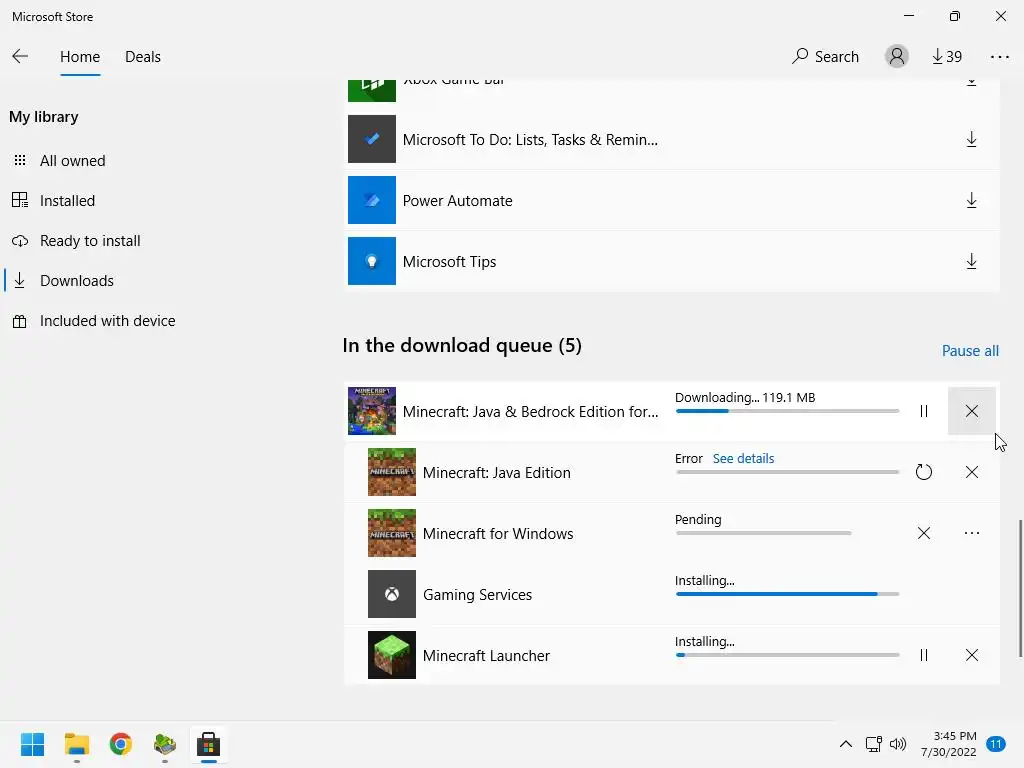The image size is (1024, 768).
Task: Click Microsoft To Do: Lists, Tasks title
Action: (530, 140)
